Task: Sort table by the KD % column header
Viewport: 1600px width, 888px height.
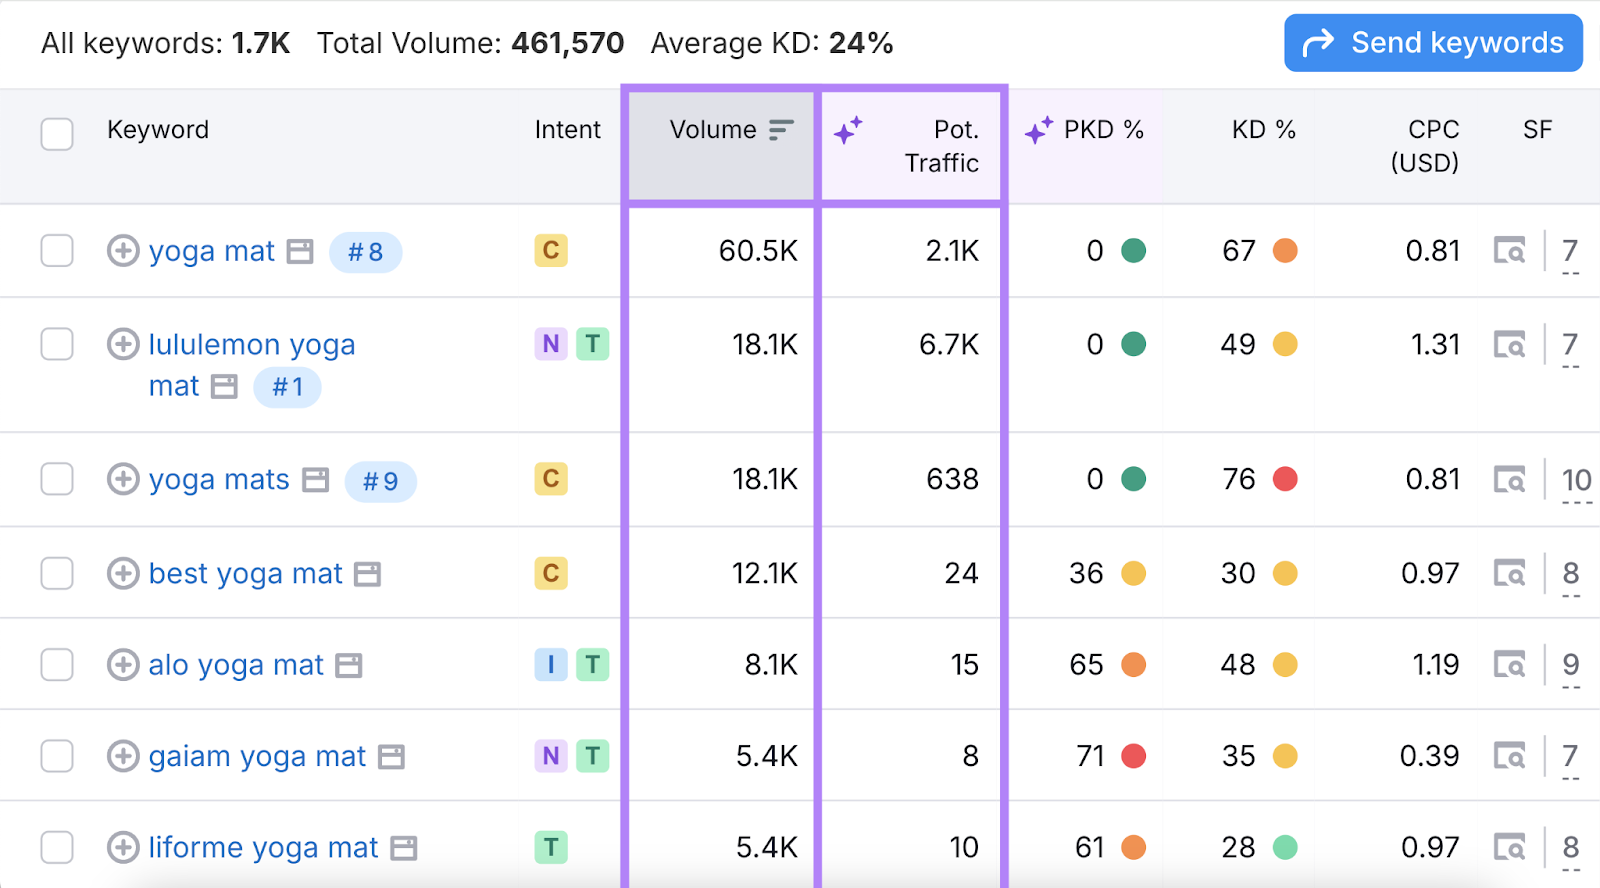Action: pos(1263,130)
